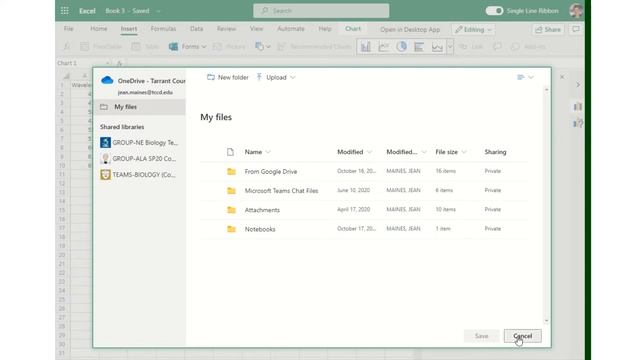Viewport: 640px width, 360px height.
Task: Expand more chart types dropdown
Action: [450, 47]
